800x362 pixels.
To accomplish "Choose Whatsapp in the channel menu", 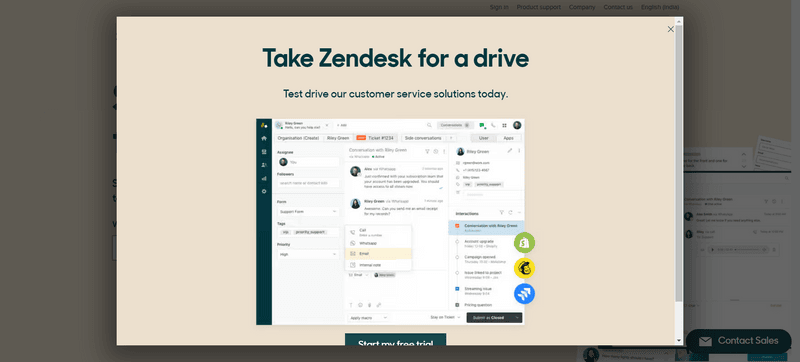I will [378, 243].
